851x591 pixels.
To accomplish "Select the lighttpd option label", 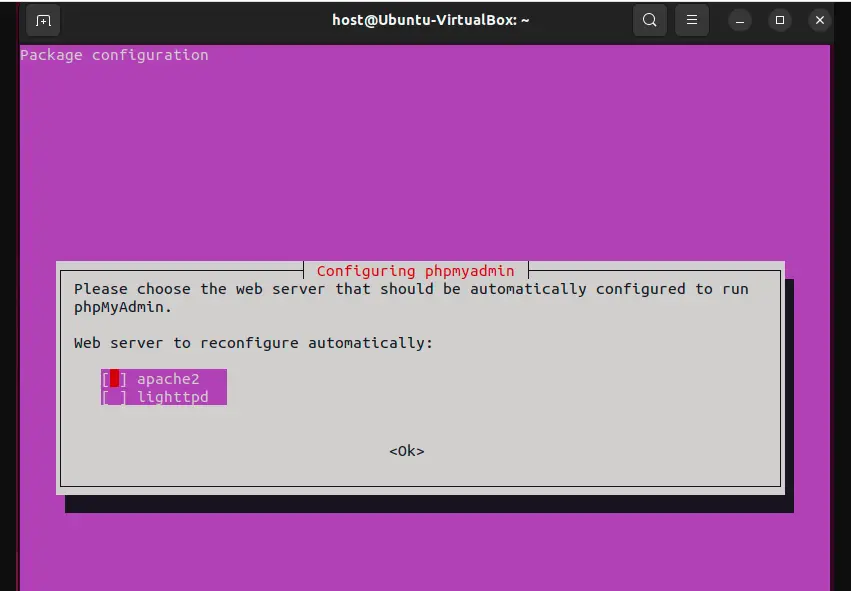I will [172, 397].
